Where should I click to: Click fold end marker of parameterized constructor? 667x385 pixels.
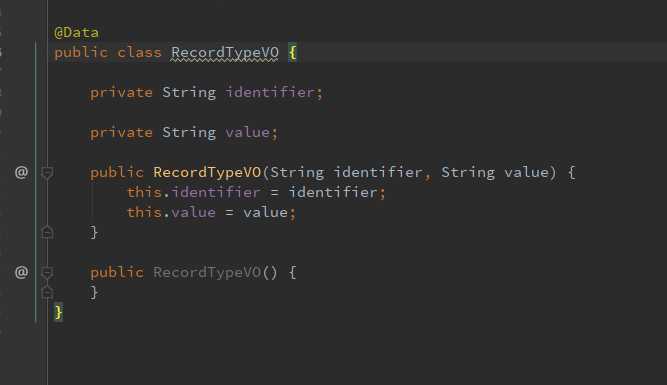[x=47, y=232]
